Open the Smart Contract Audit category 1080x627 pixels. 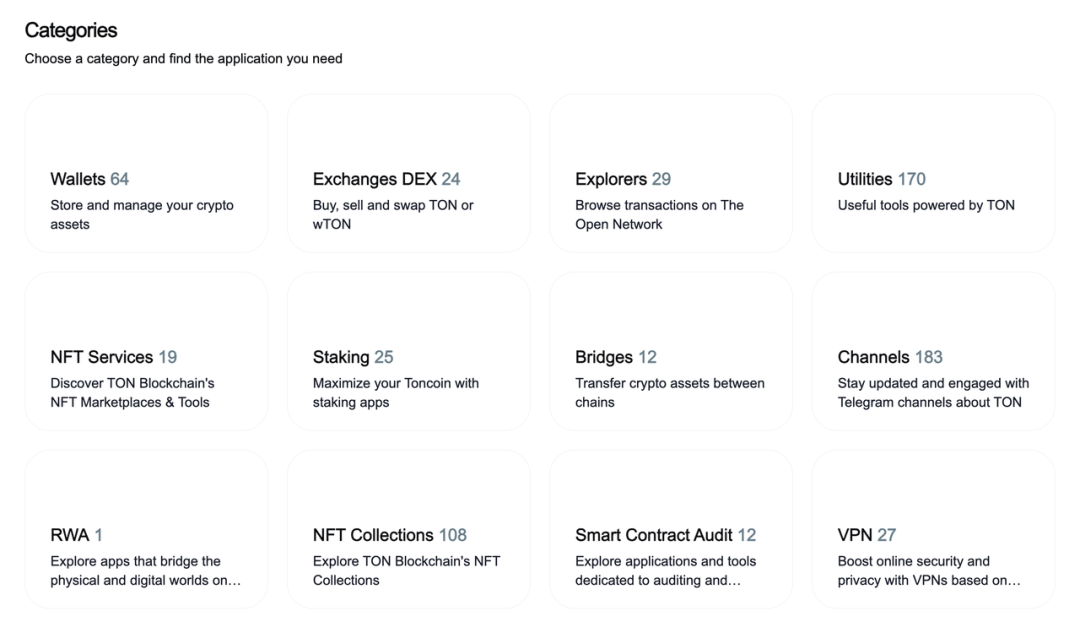click(x=670, y=529)
